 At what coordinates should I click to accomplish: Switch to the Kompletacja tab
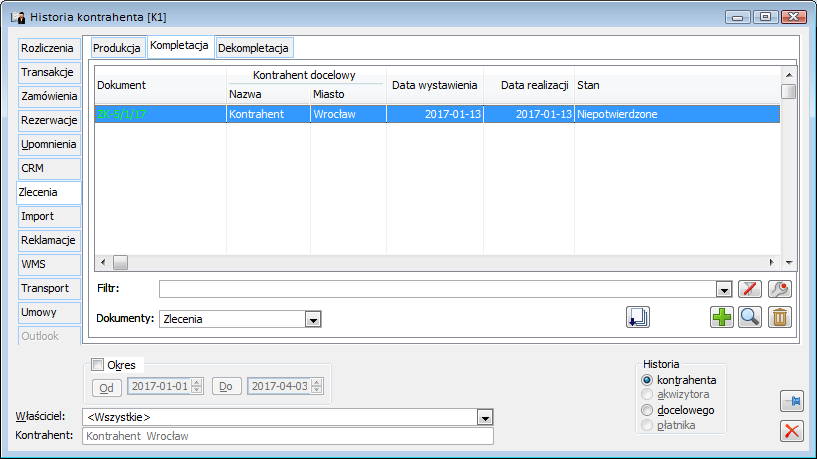pos(179,46)
